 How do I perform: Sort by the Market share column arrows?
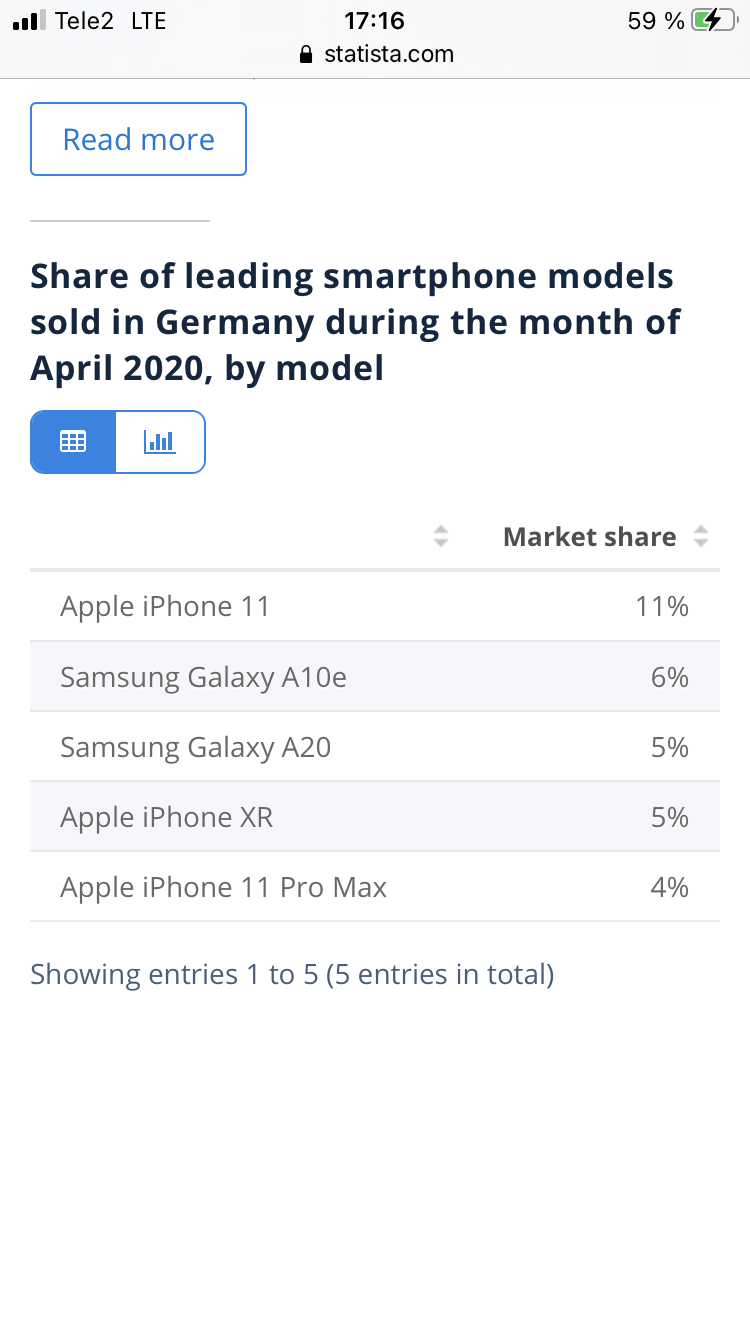(x=701, y=537)
